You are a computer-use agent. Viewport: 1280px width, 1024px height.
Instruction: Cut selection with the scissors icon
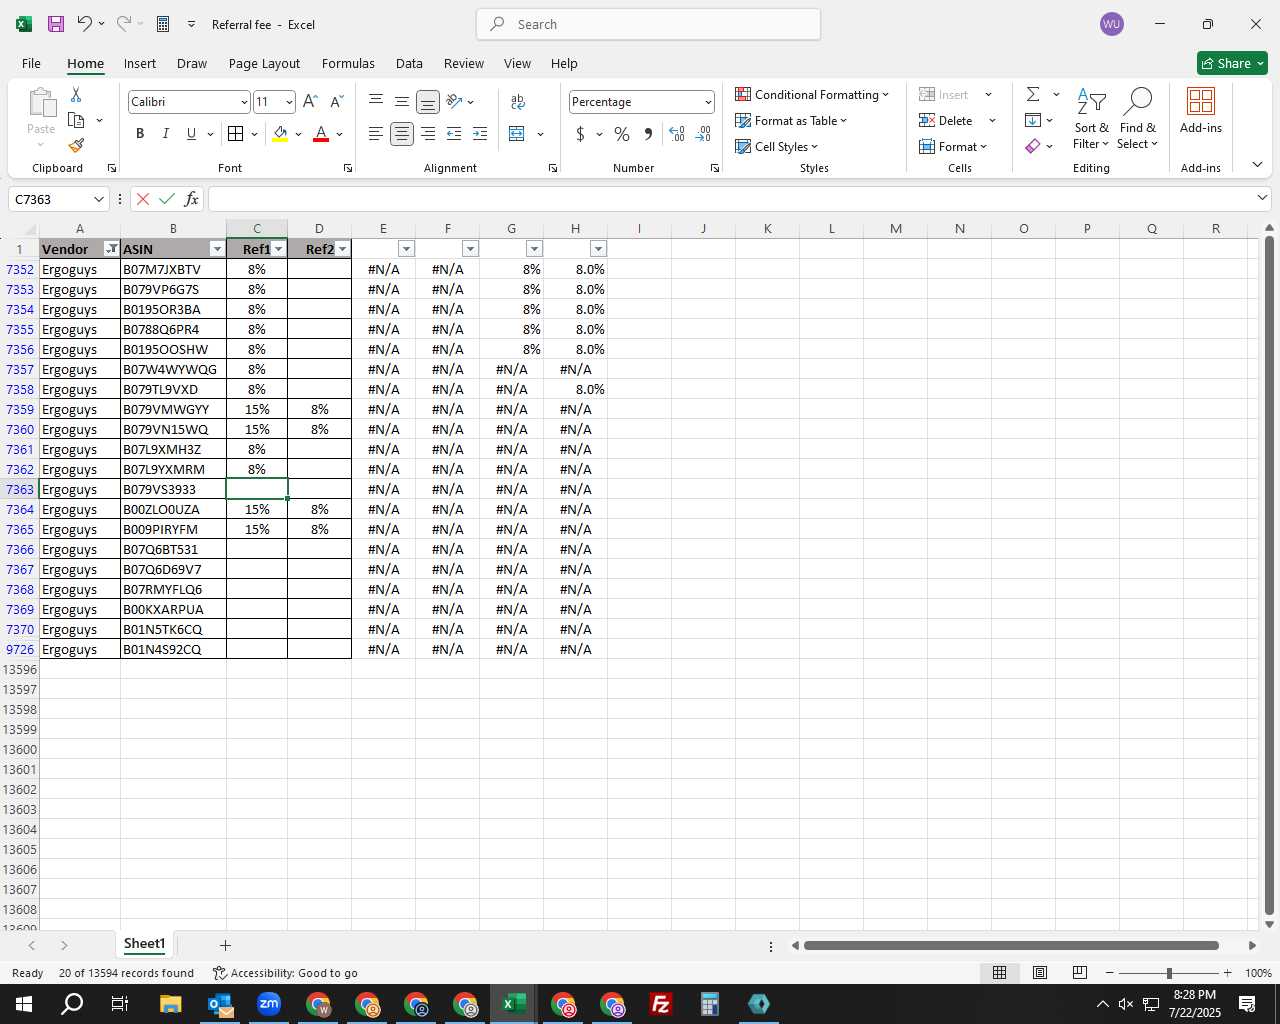(76, 94)
